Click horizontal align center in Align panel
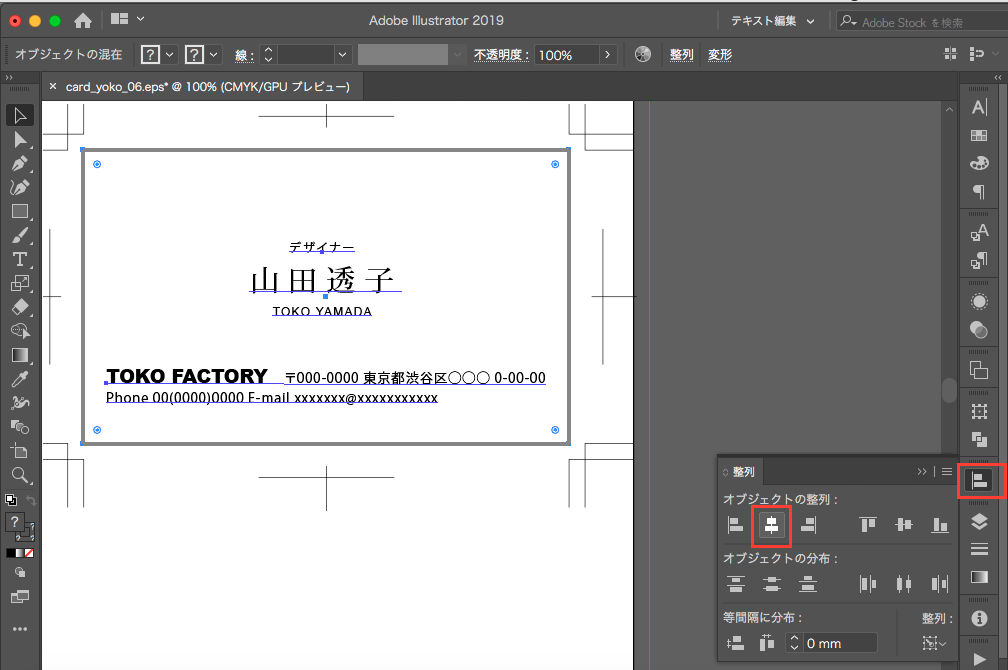 point(771,524)
